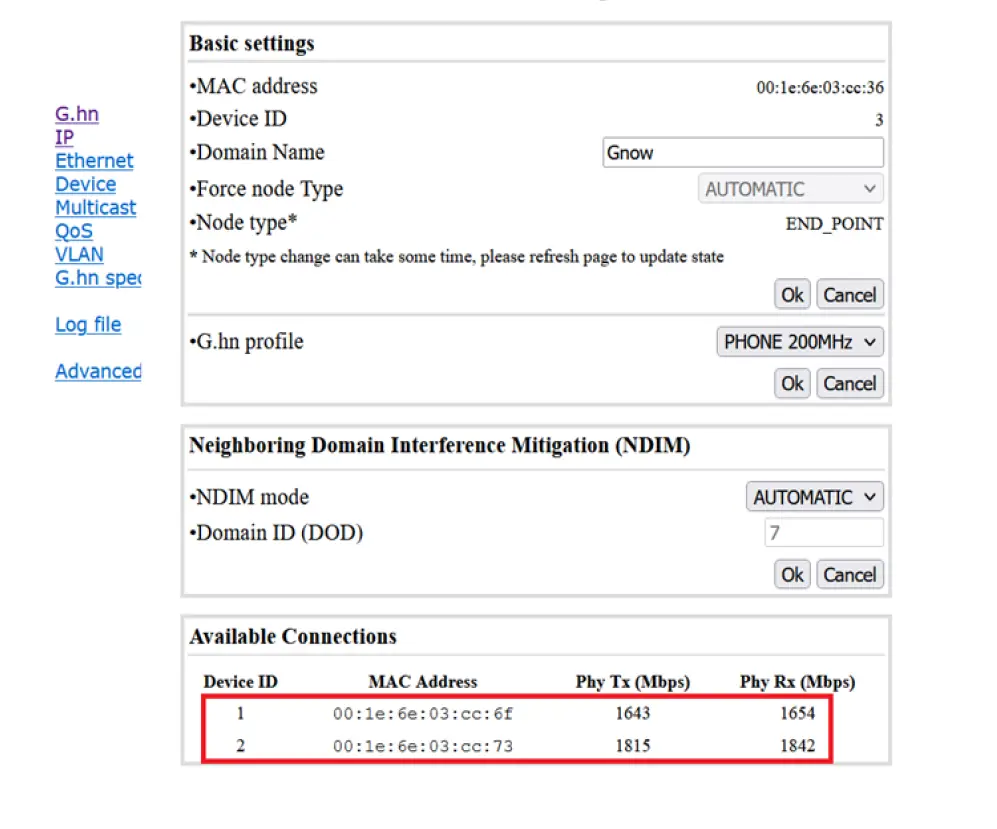Click the Phy Tx (Mbps) column header
The width and height of the screenshot is (997, 829).
(633, 682)
